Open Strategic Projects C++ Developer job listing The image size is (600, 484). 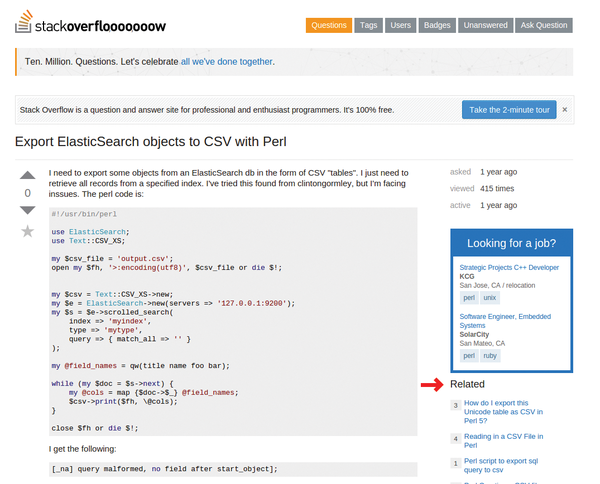509,267
